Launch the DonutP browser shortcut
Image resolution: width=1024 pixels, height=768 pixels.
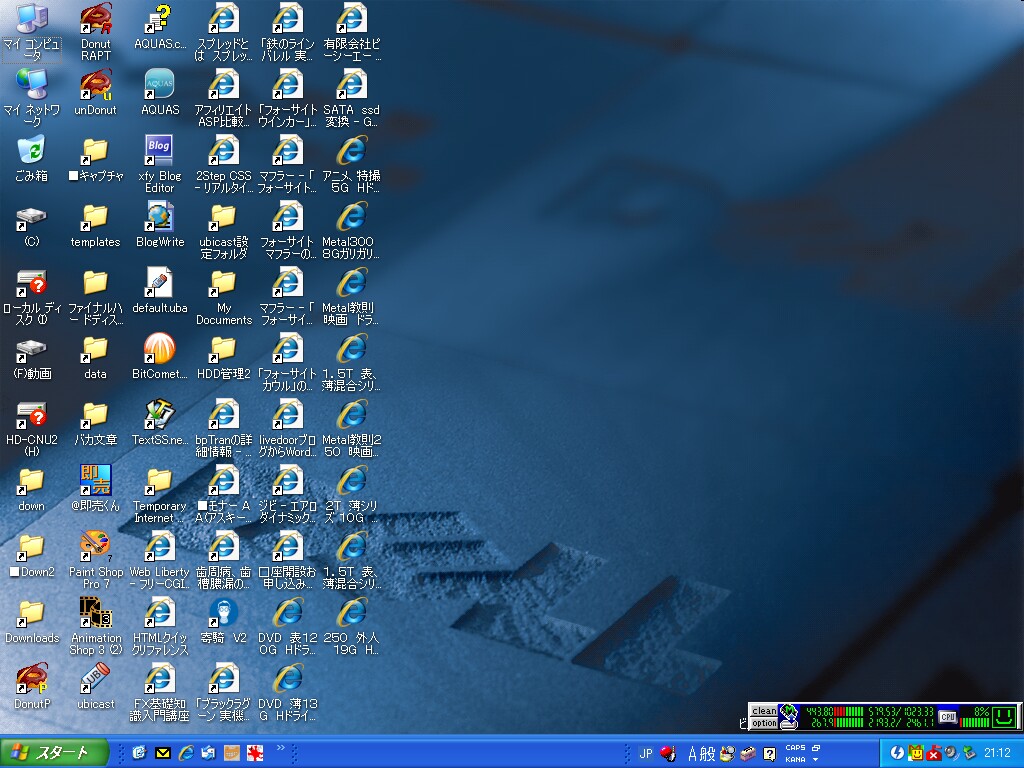coord(31,686)
